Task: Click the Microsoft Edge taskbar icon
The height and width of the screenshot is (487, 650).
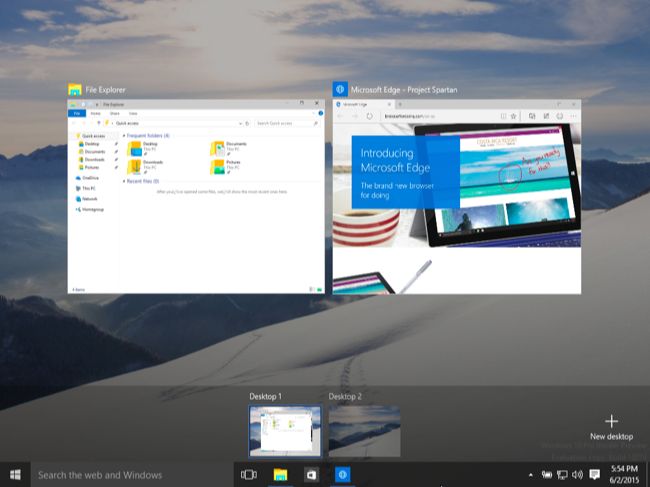Action: point(342,475)
